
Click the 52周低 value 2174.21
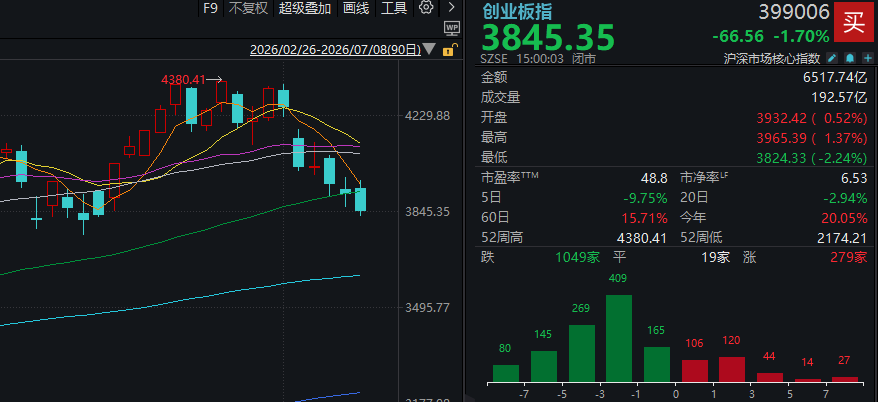[x=840, y=238]
